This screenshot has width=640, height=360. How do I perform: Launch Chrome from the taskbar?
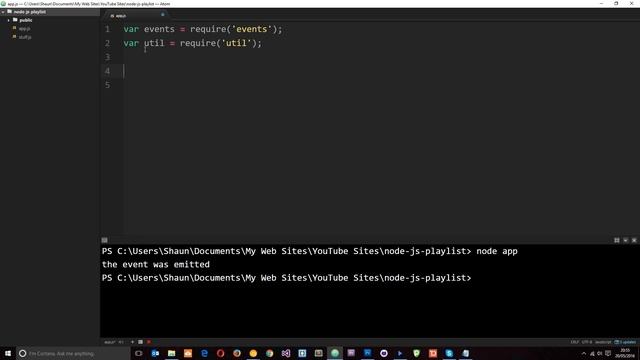[269, 353]
